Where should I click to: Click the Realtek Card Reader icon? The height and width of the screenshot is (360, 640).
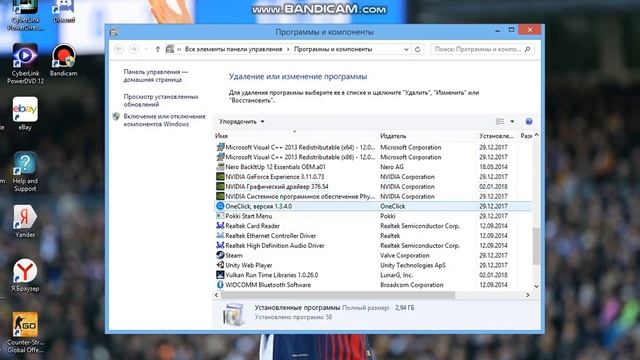click(x=220, y=226)
